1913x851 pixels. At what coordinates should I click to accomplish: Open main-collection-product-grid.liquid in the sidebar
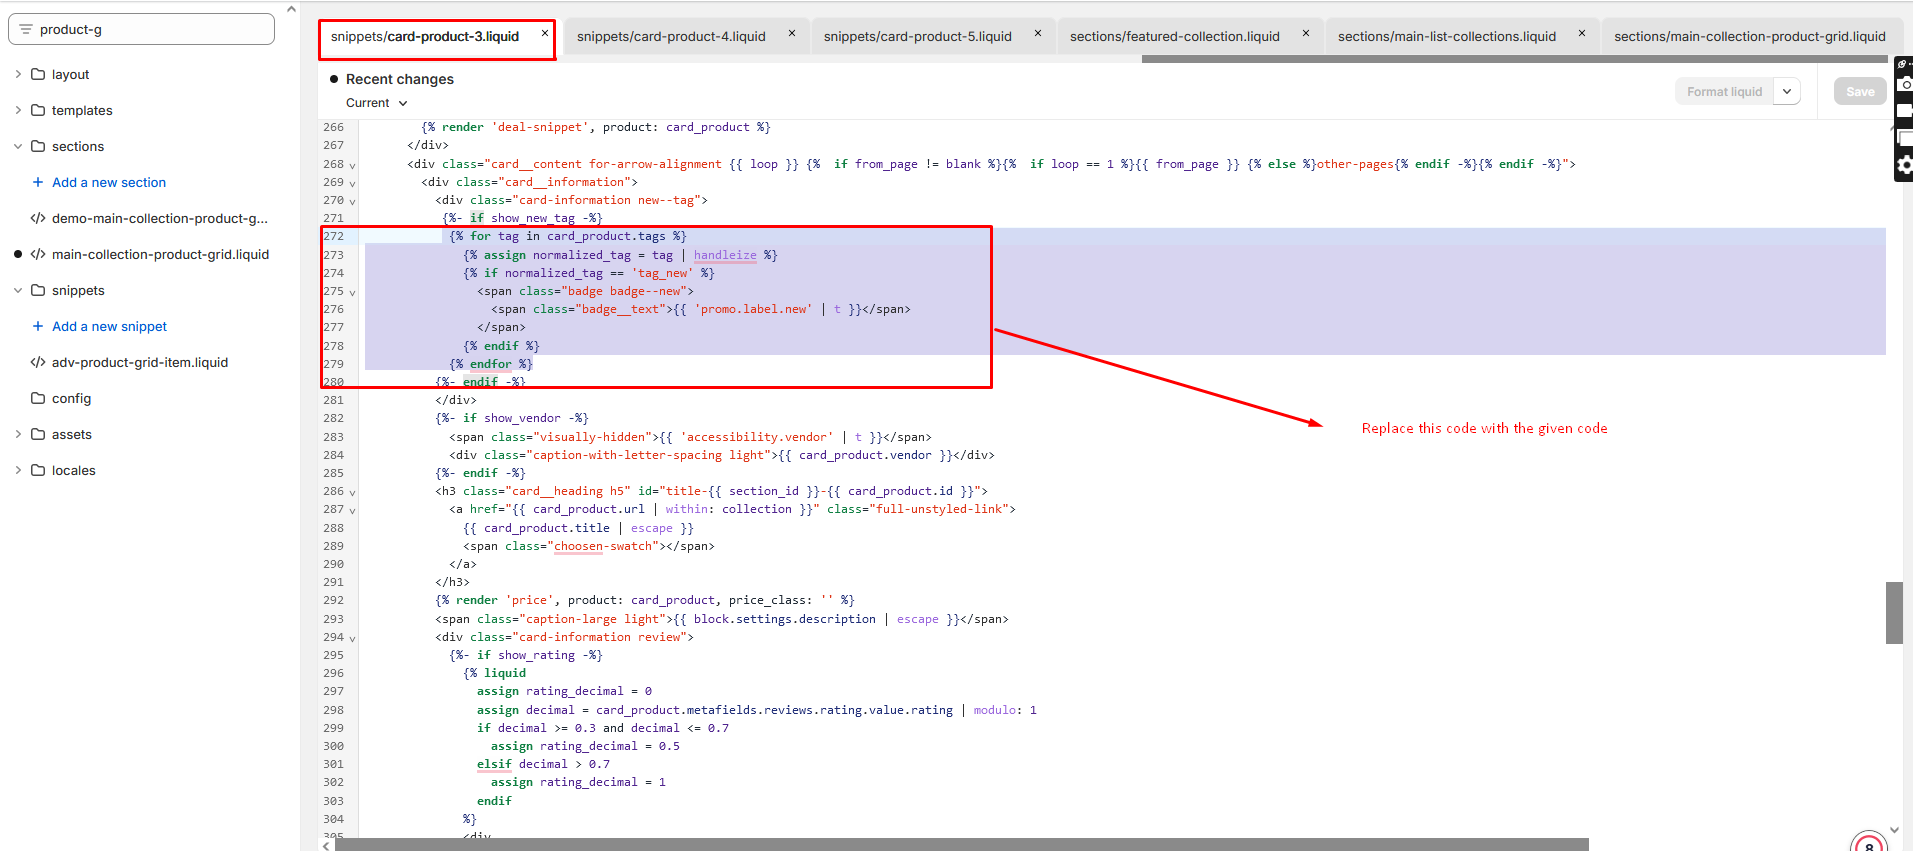pyautogui.click(x=160, y=254)
